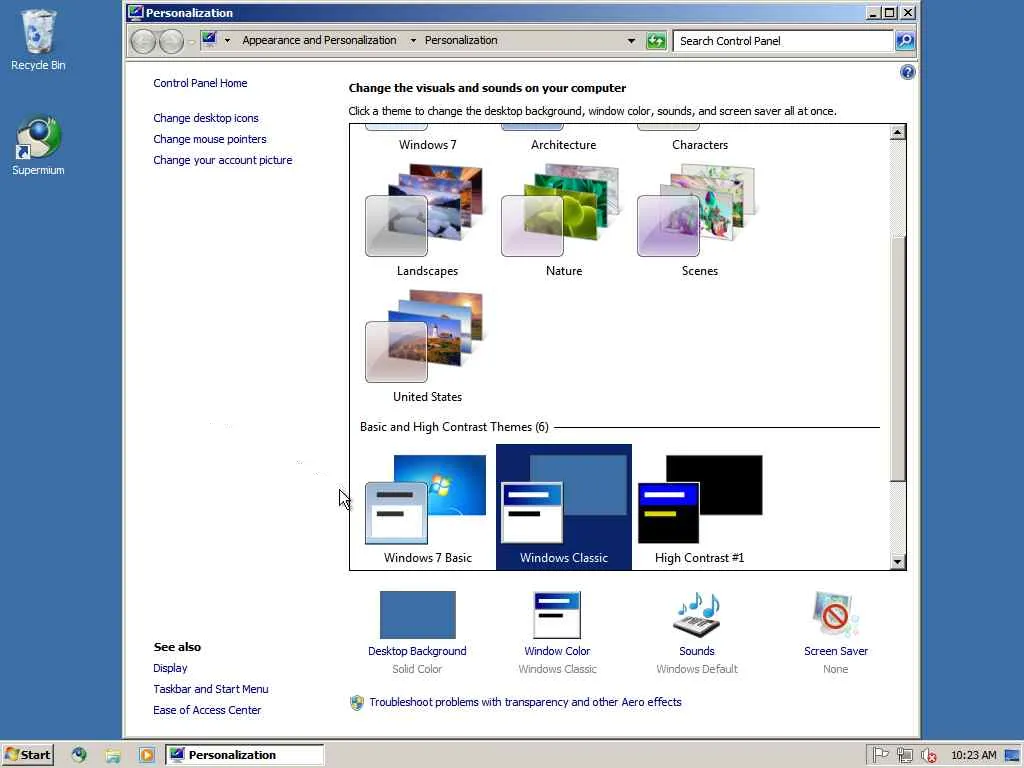Click the Control Panel address bar icon
The height and width of the screenshot is (768, 1024).
(x=209, y=40)
